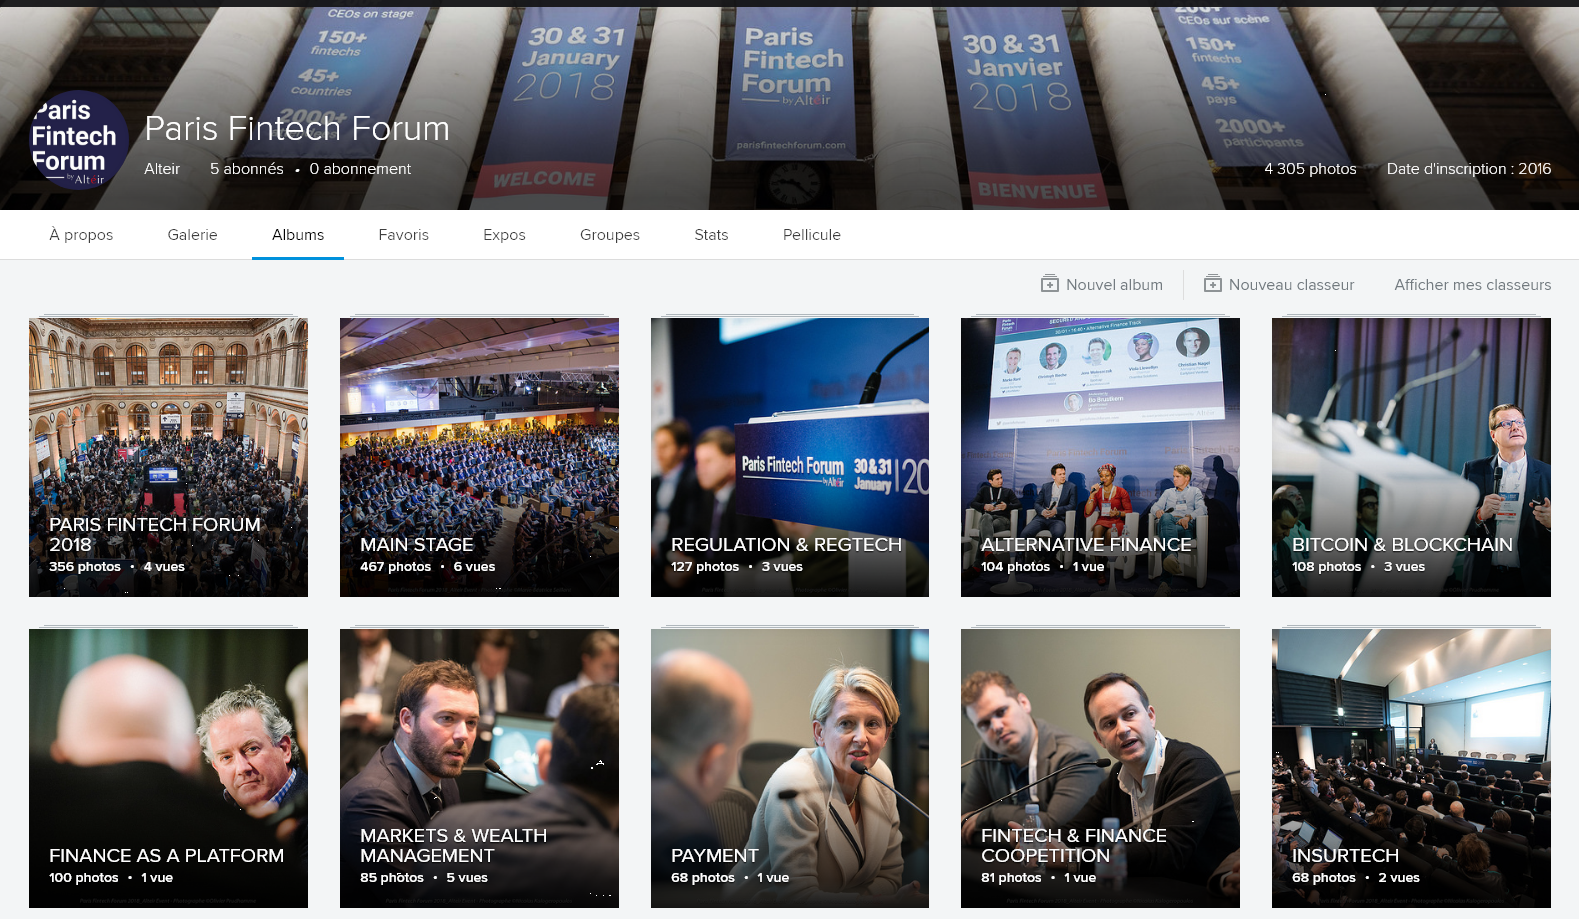Image resolution: width=1579 pixels, height=919 pixels.
Task: Click the Nouvel album plus icon
Action: [1050, 284]
